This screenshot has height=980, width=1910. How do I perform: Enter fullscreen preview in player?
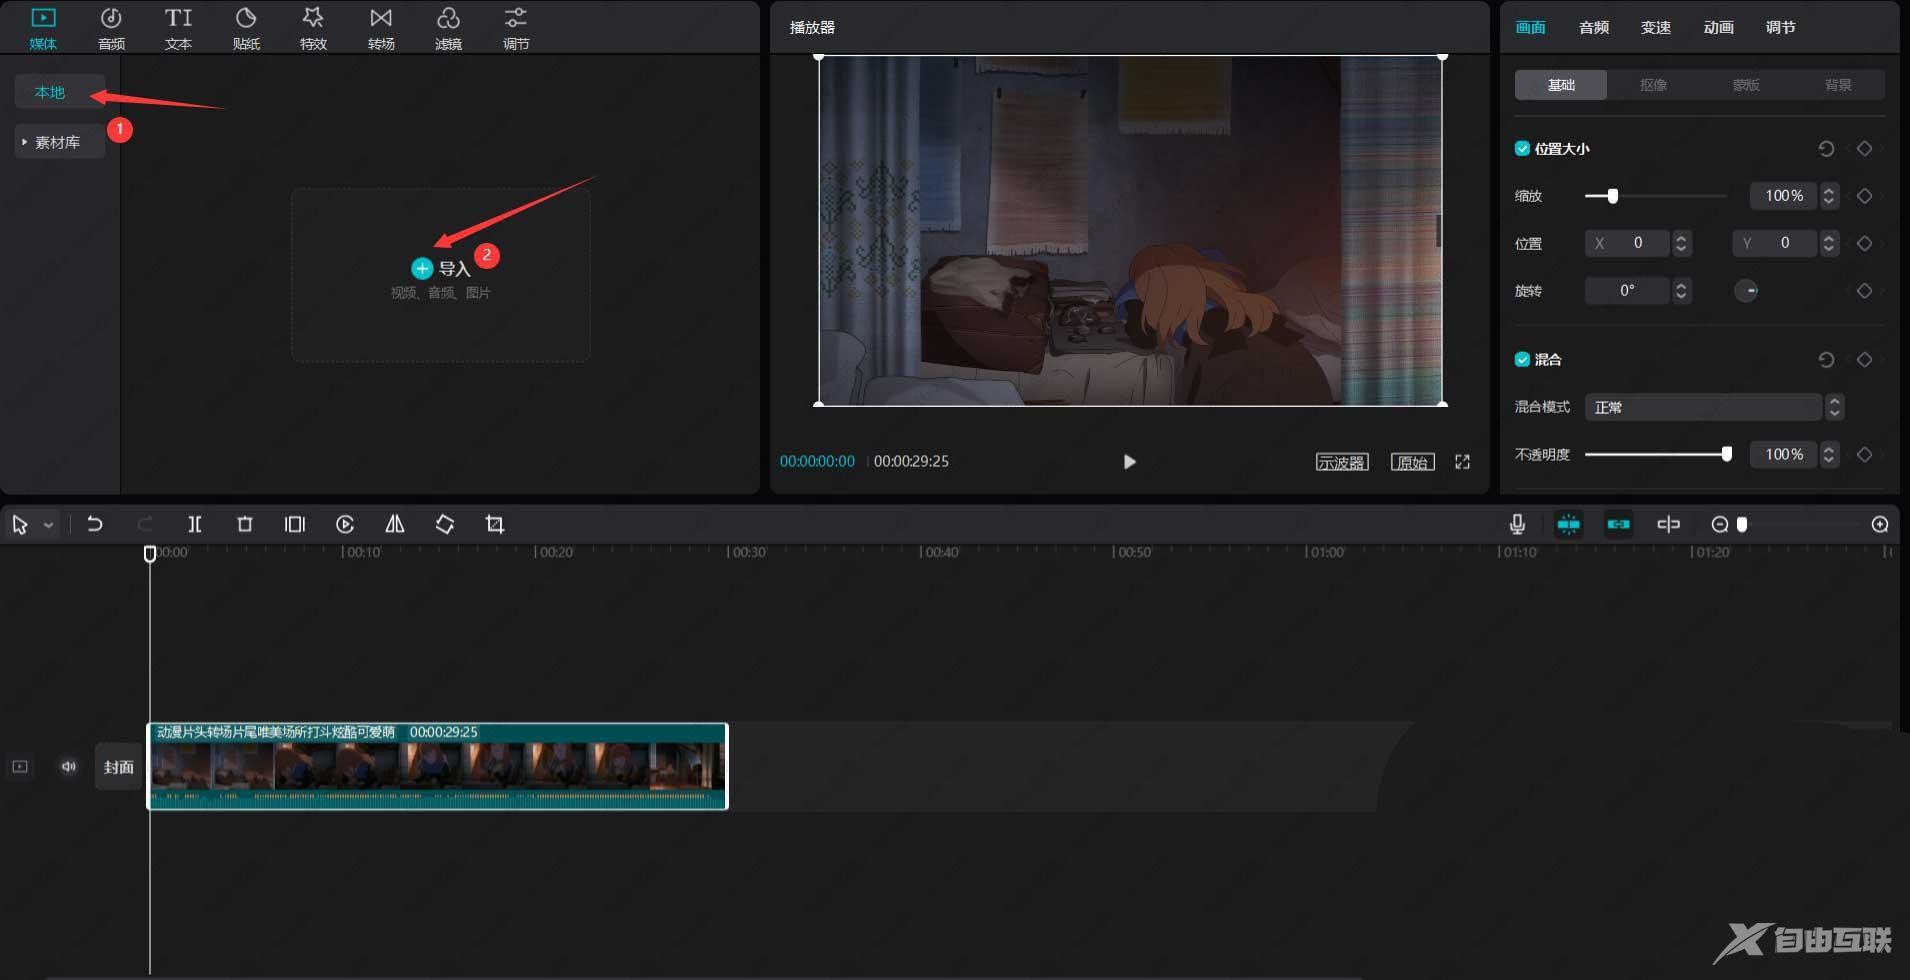(x=1462, y=462)
